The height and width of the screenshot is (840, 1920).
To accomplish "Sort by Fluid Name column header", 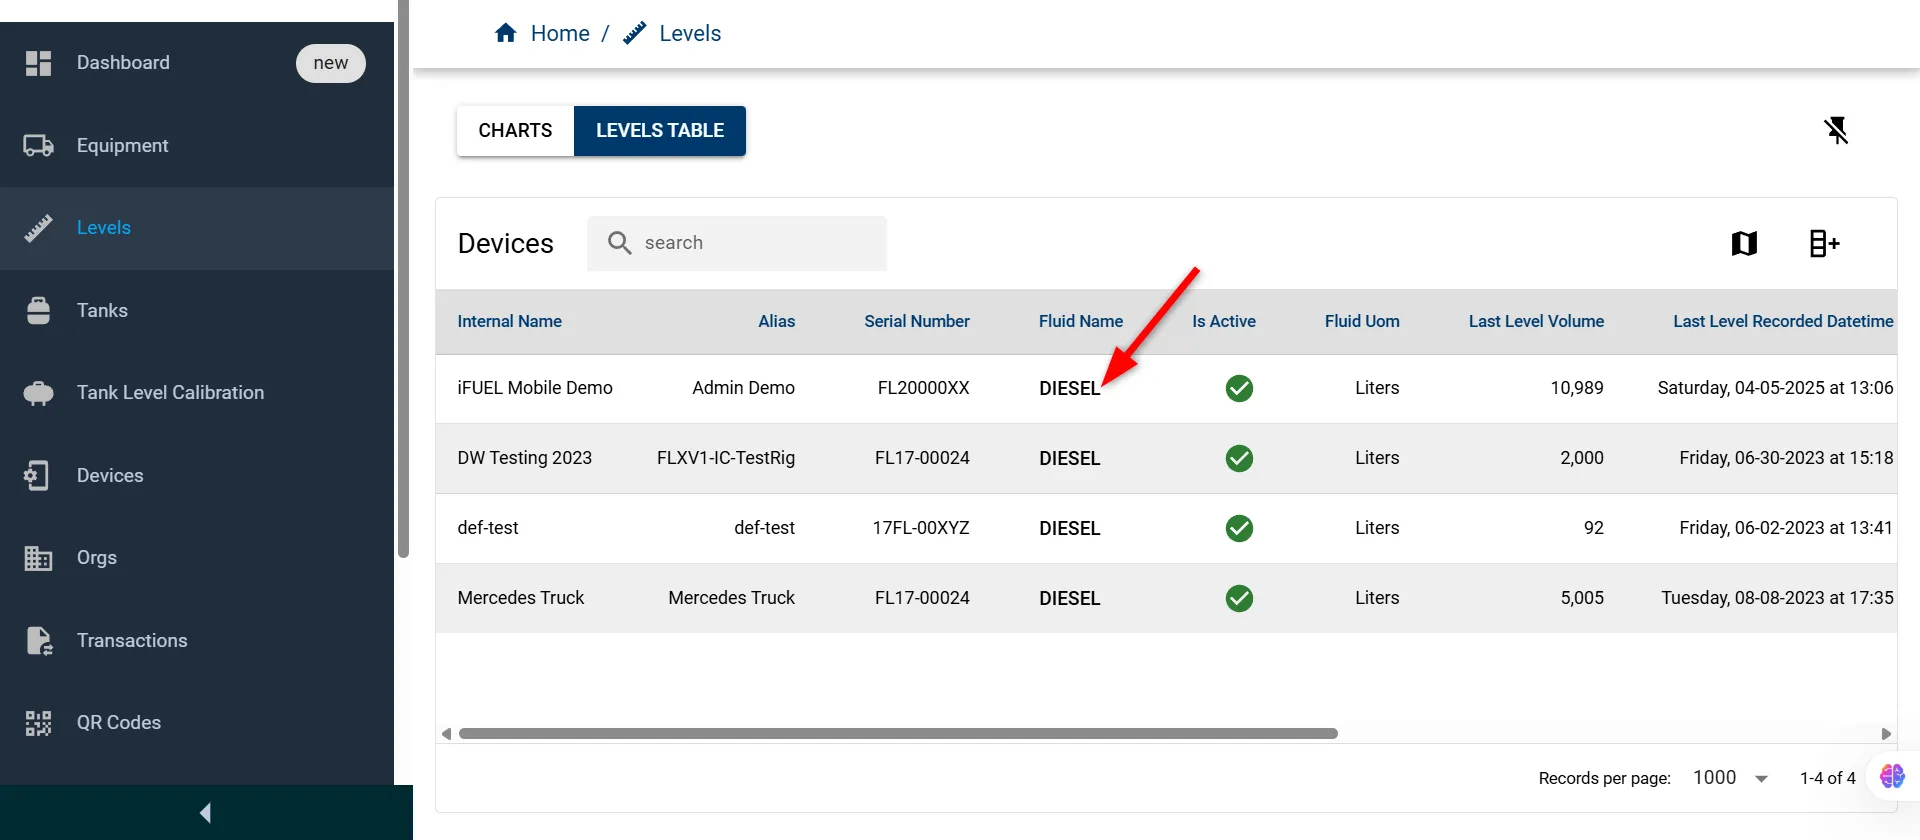I will click(x=1081, y=321).
